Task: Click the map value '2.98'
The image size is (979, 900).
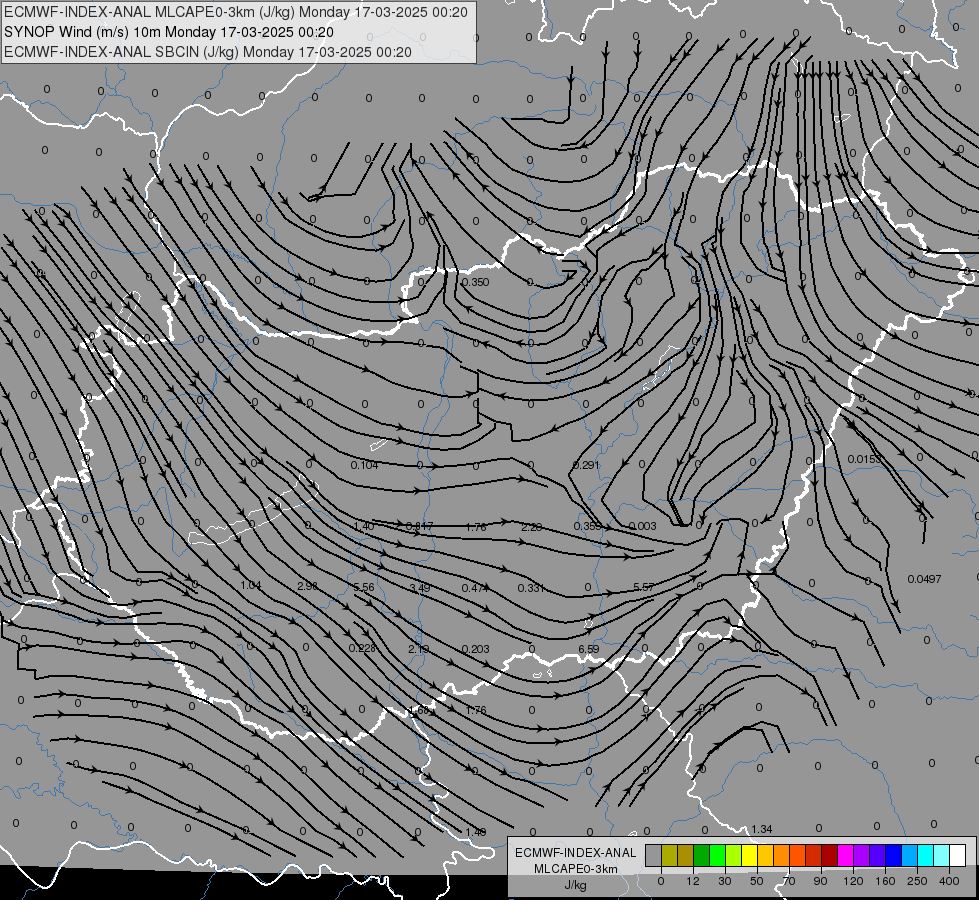Action: pos(308,586)
